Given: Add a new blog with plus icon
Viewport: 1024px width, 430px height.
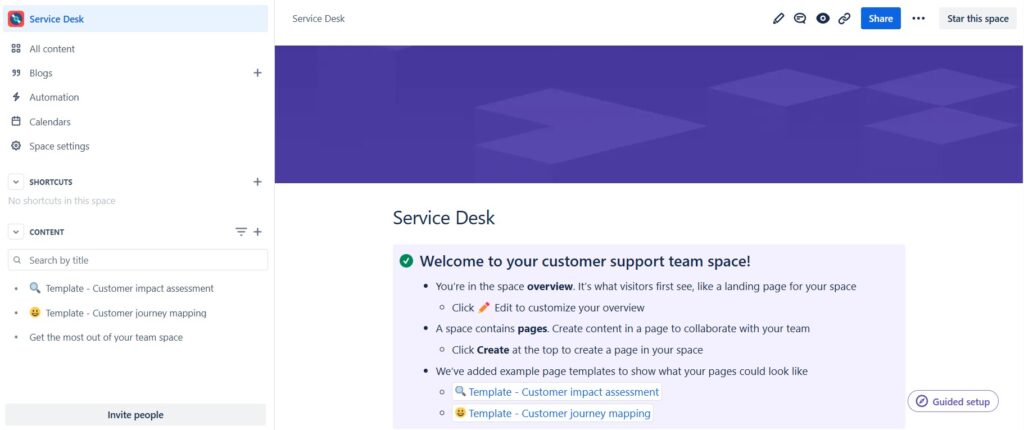Looking at the screenshot, I should tap(257, 73).
